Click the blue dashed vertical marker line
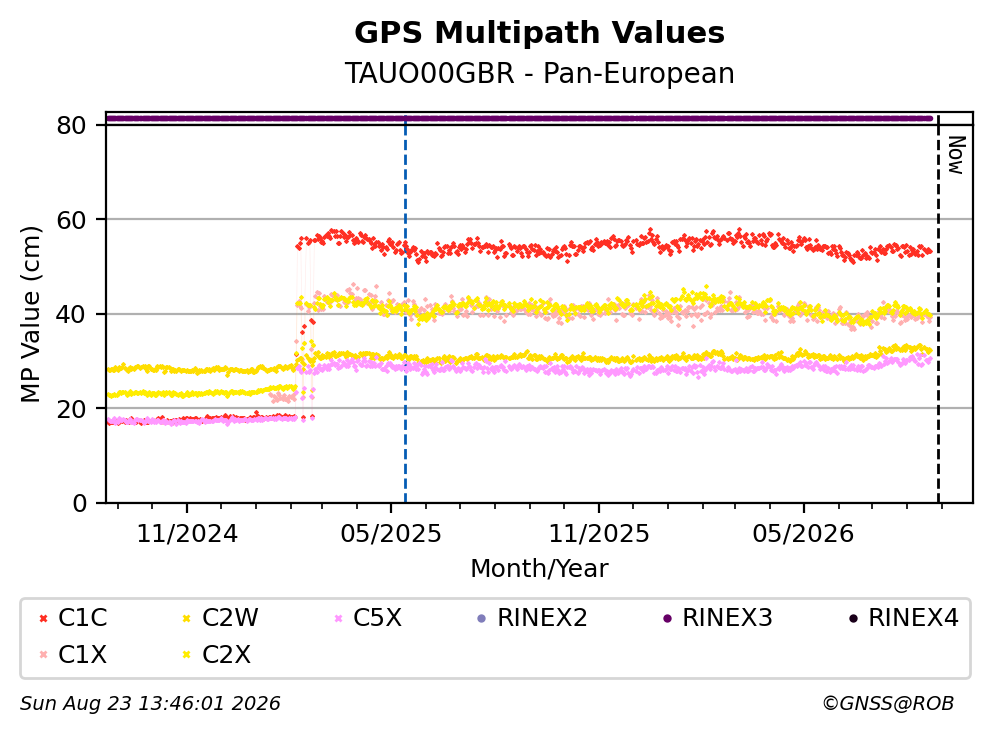Image resolution: width=993 pixels, height=734 pixels. pos(405,310)
